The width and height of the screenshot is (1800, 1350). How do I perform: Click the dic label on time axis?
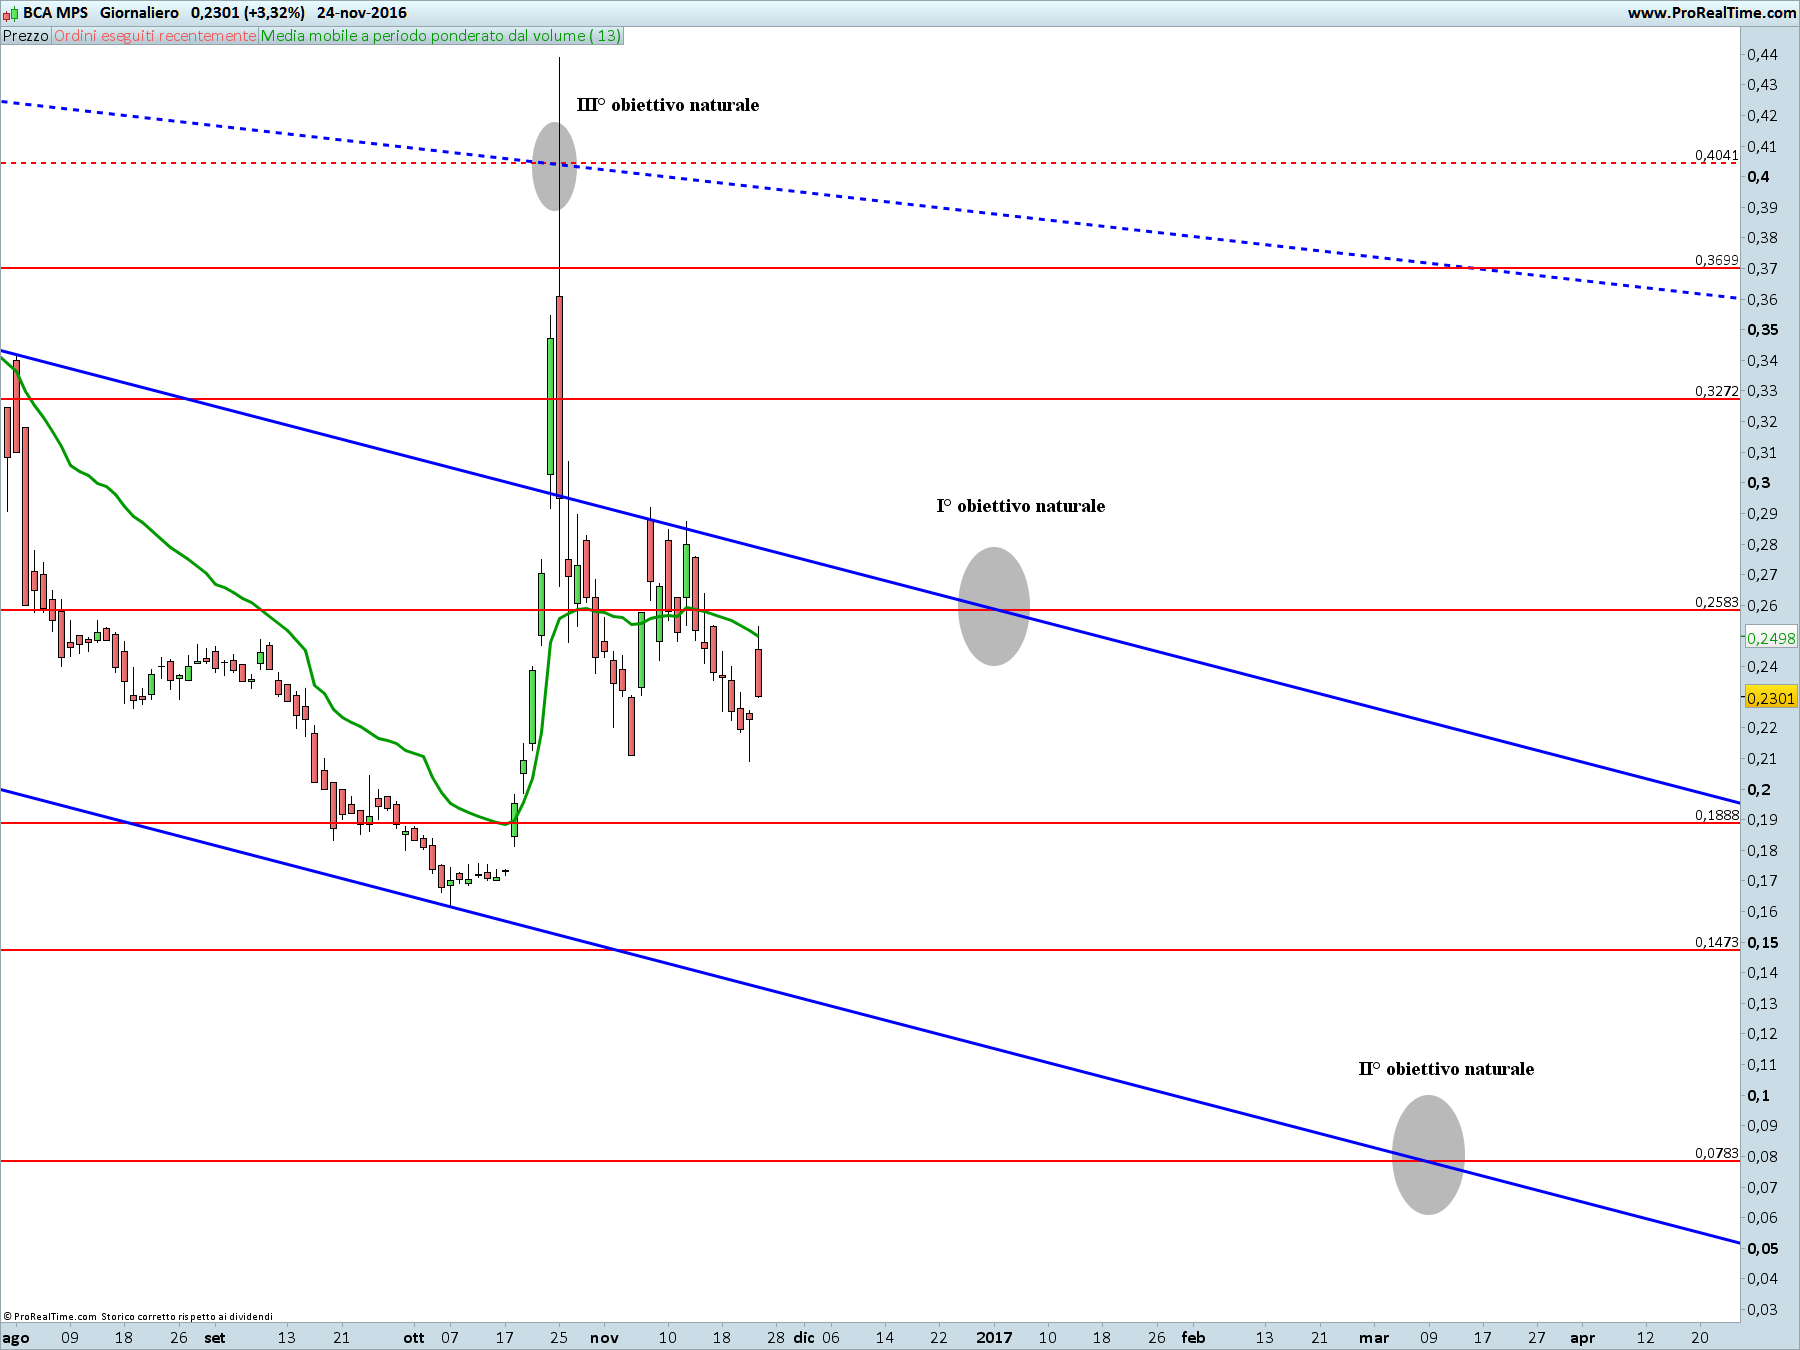coord(804,1337)
